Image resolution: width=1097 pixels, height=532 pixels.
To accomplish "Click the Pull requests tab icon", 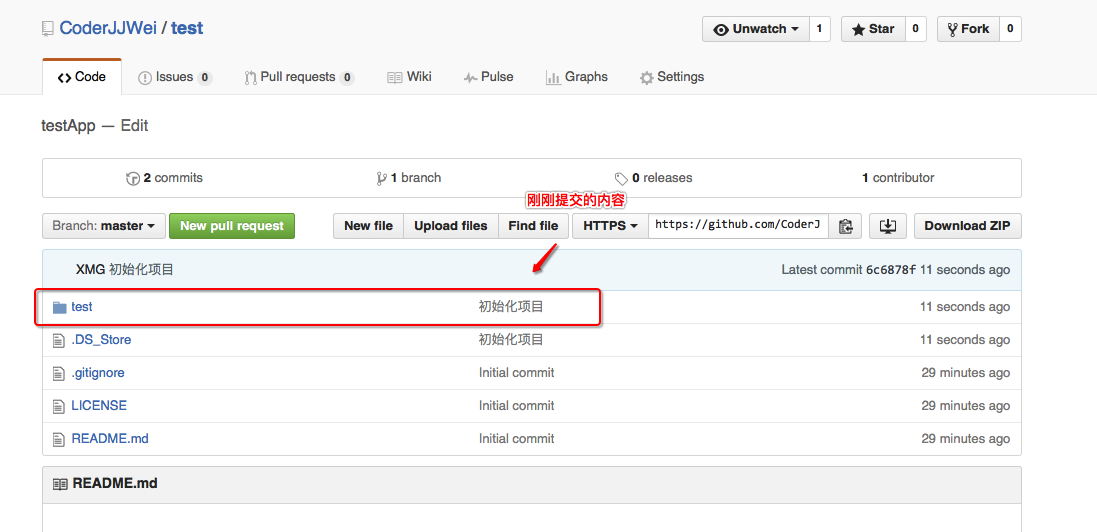I will [250, 78].
